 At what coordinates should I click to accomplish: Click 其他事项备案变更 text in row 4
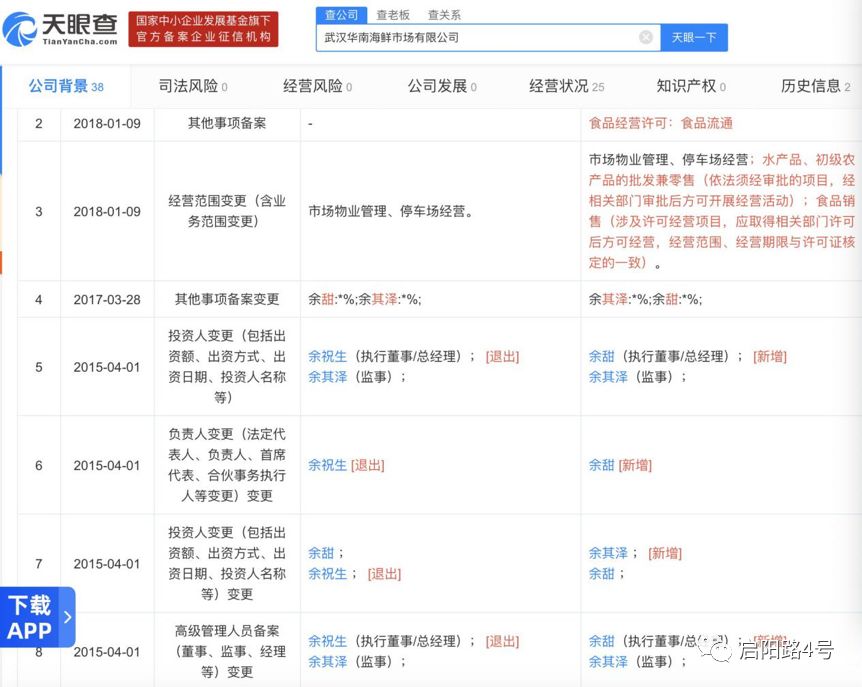click(x=227, y=300)
